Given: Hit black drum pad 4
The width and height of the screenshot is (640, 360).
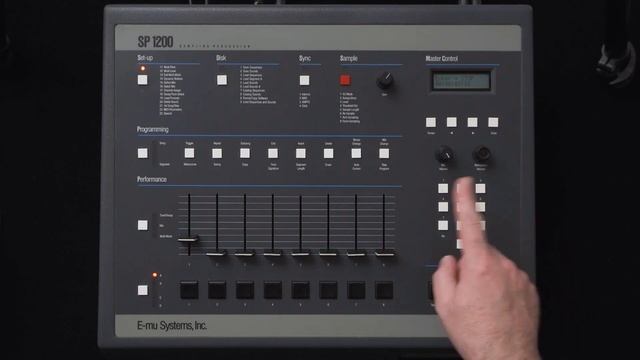Looking at the screenshot, I should [273, 290].
